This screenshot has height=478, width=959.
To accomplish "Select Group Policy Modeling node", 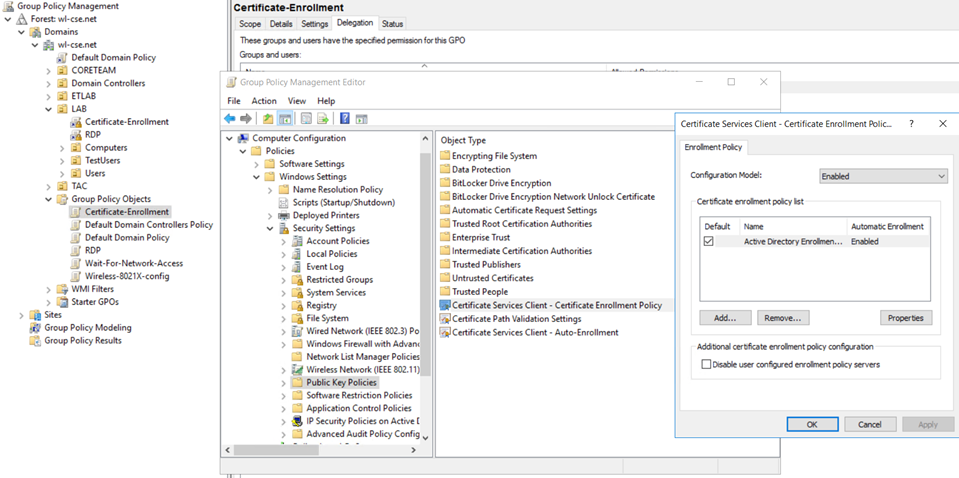I will coord(87,328).
